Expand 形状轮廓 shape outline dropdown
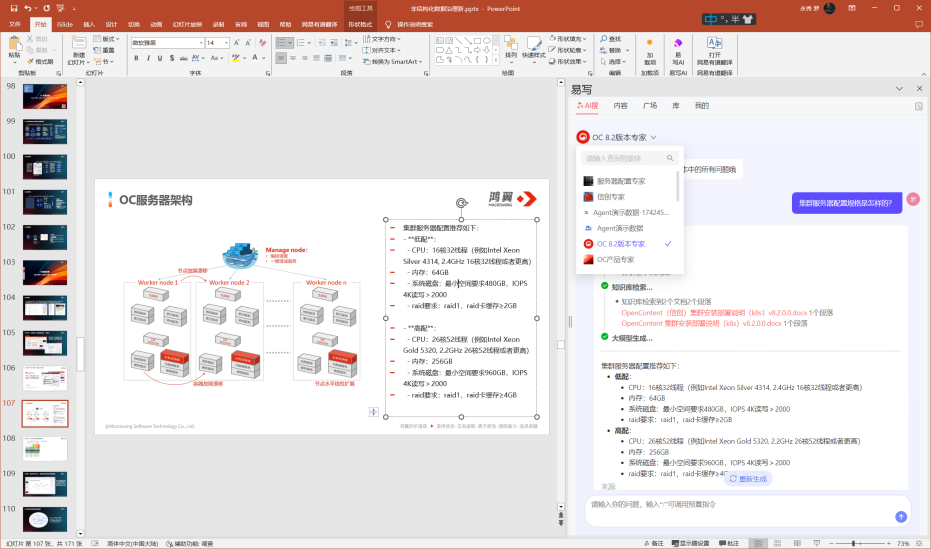 [x=568, y=50]
